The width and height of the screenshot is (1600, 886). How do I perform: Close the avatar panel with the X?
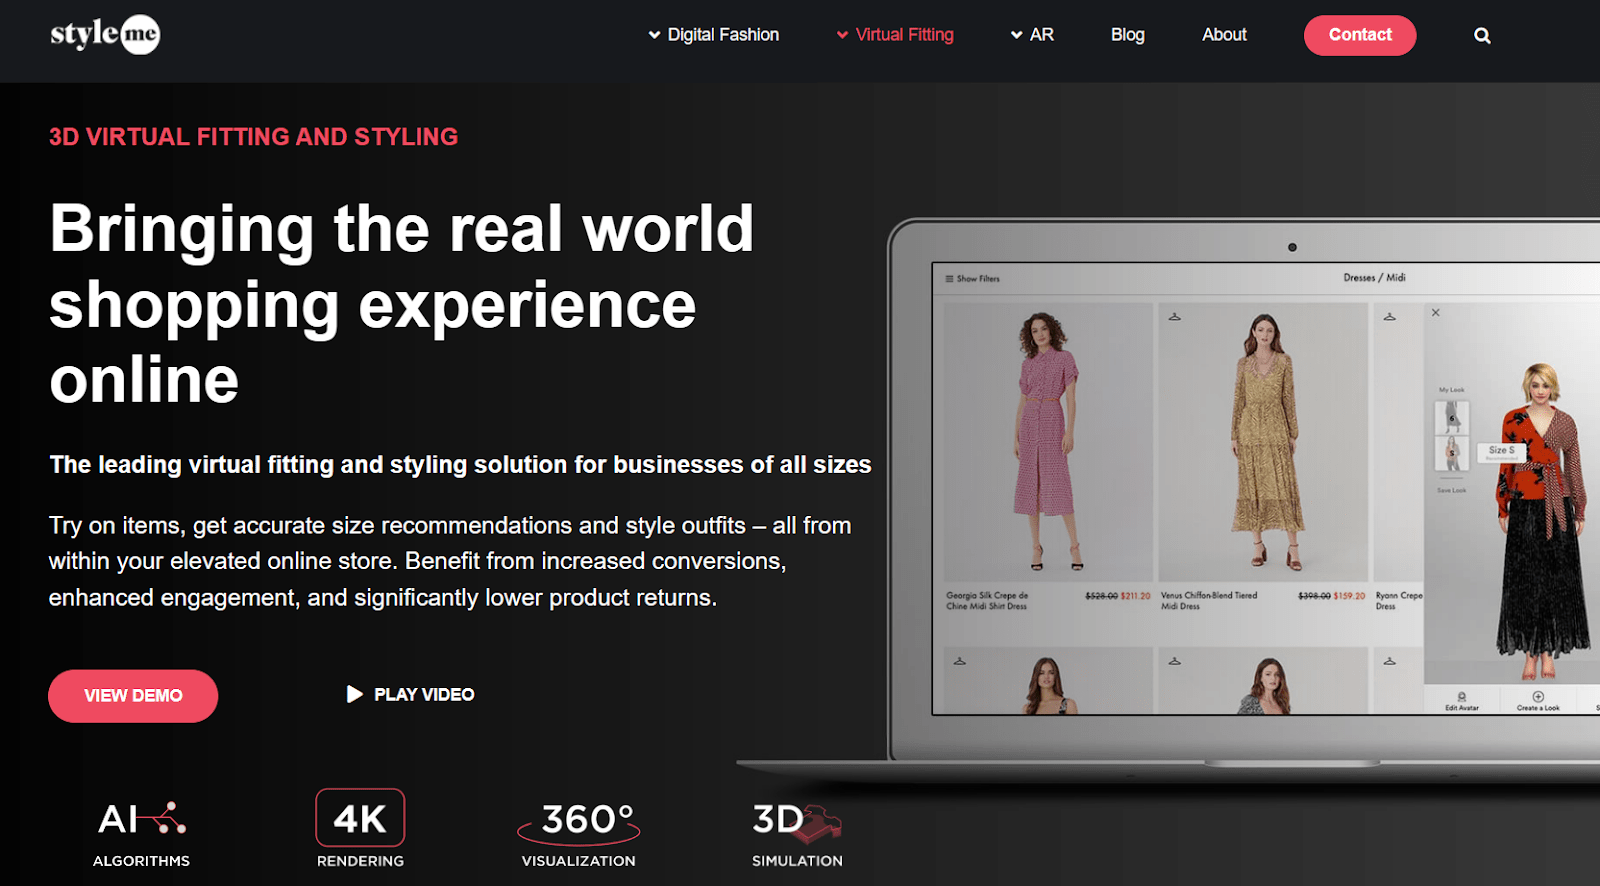(1436, 313)
